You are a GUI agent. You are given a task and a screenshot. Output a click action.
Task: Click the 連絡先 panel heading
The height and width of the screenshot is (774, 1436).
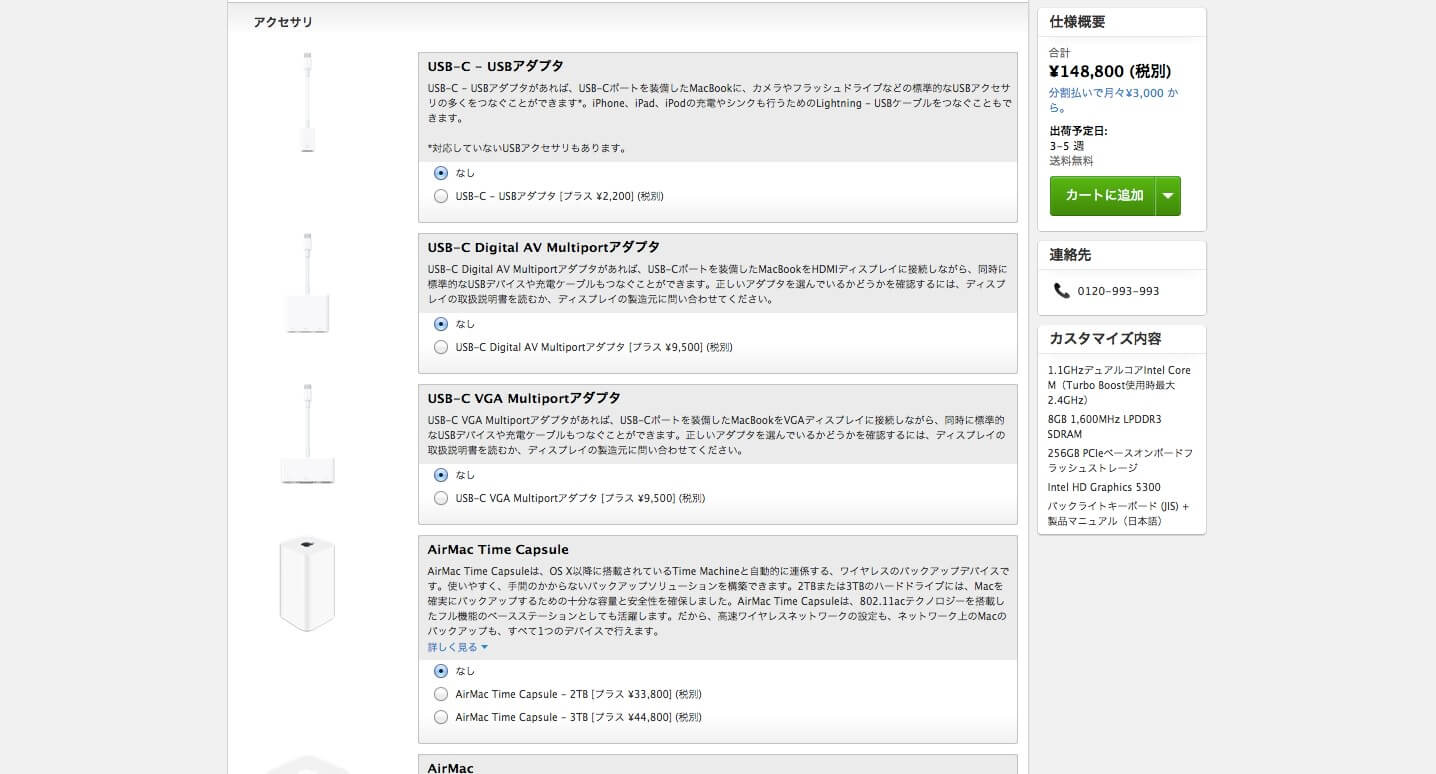1070,254
